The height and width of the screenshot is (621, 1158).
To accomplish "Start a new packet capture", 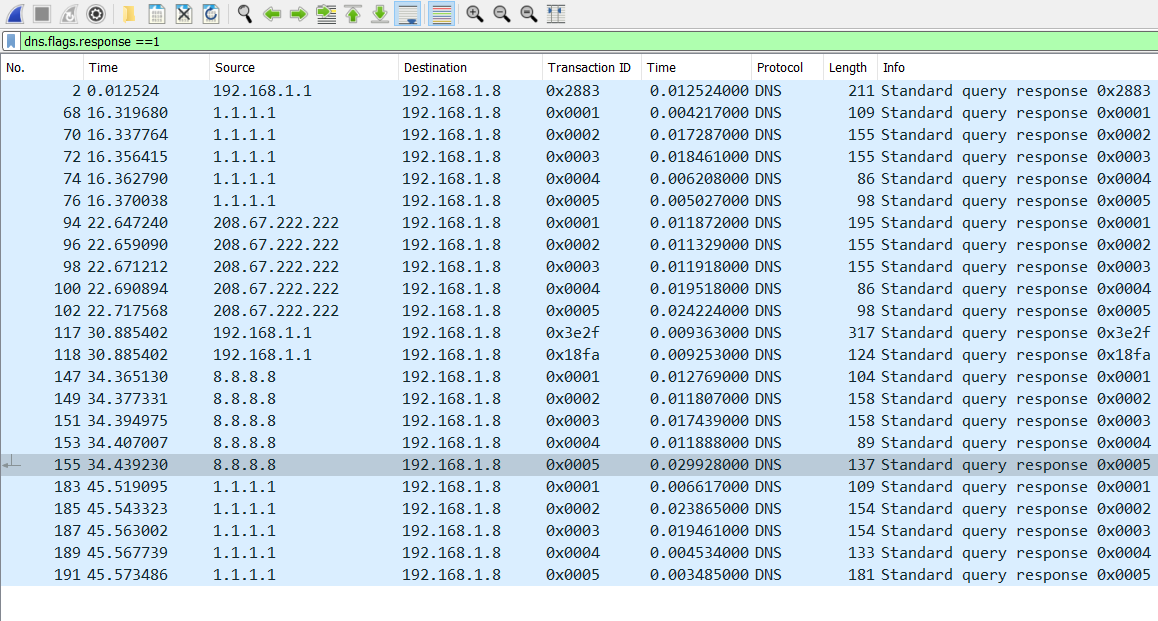I will (x=13, y=14).
